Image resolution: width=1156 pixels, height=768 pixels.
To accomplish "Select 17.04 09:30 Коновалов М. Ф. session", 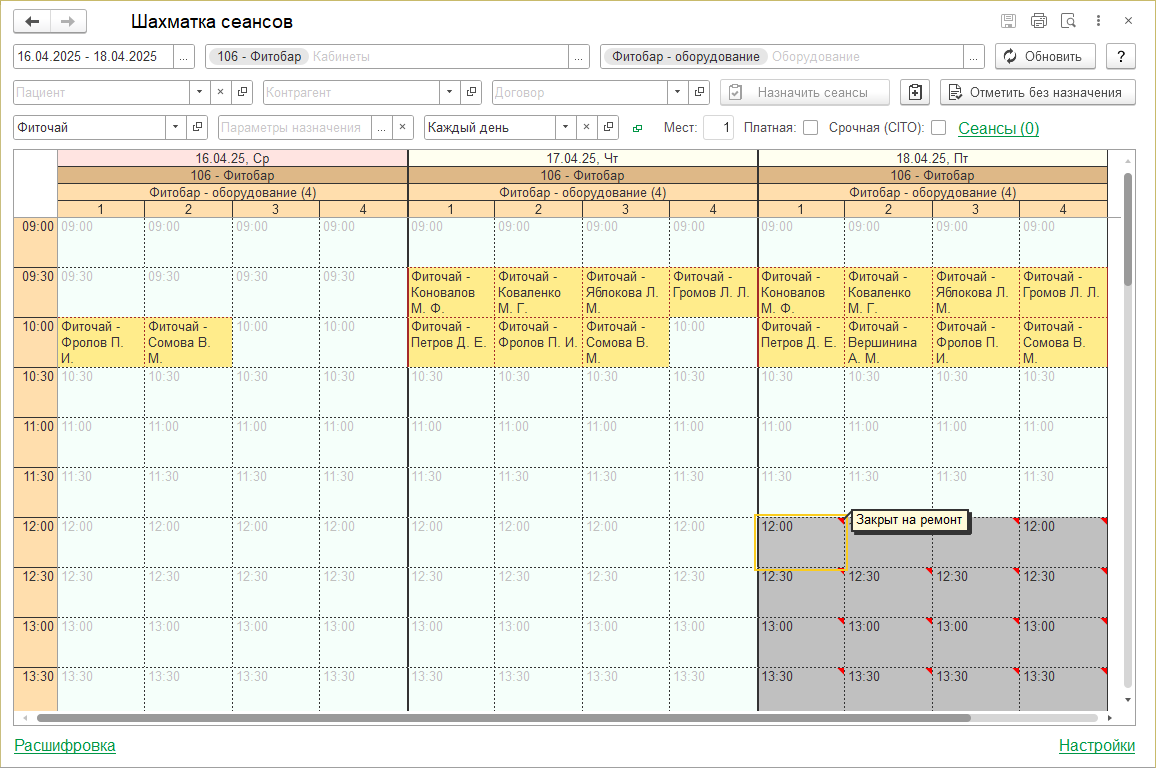I will [x=451, y=292].
